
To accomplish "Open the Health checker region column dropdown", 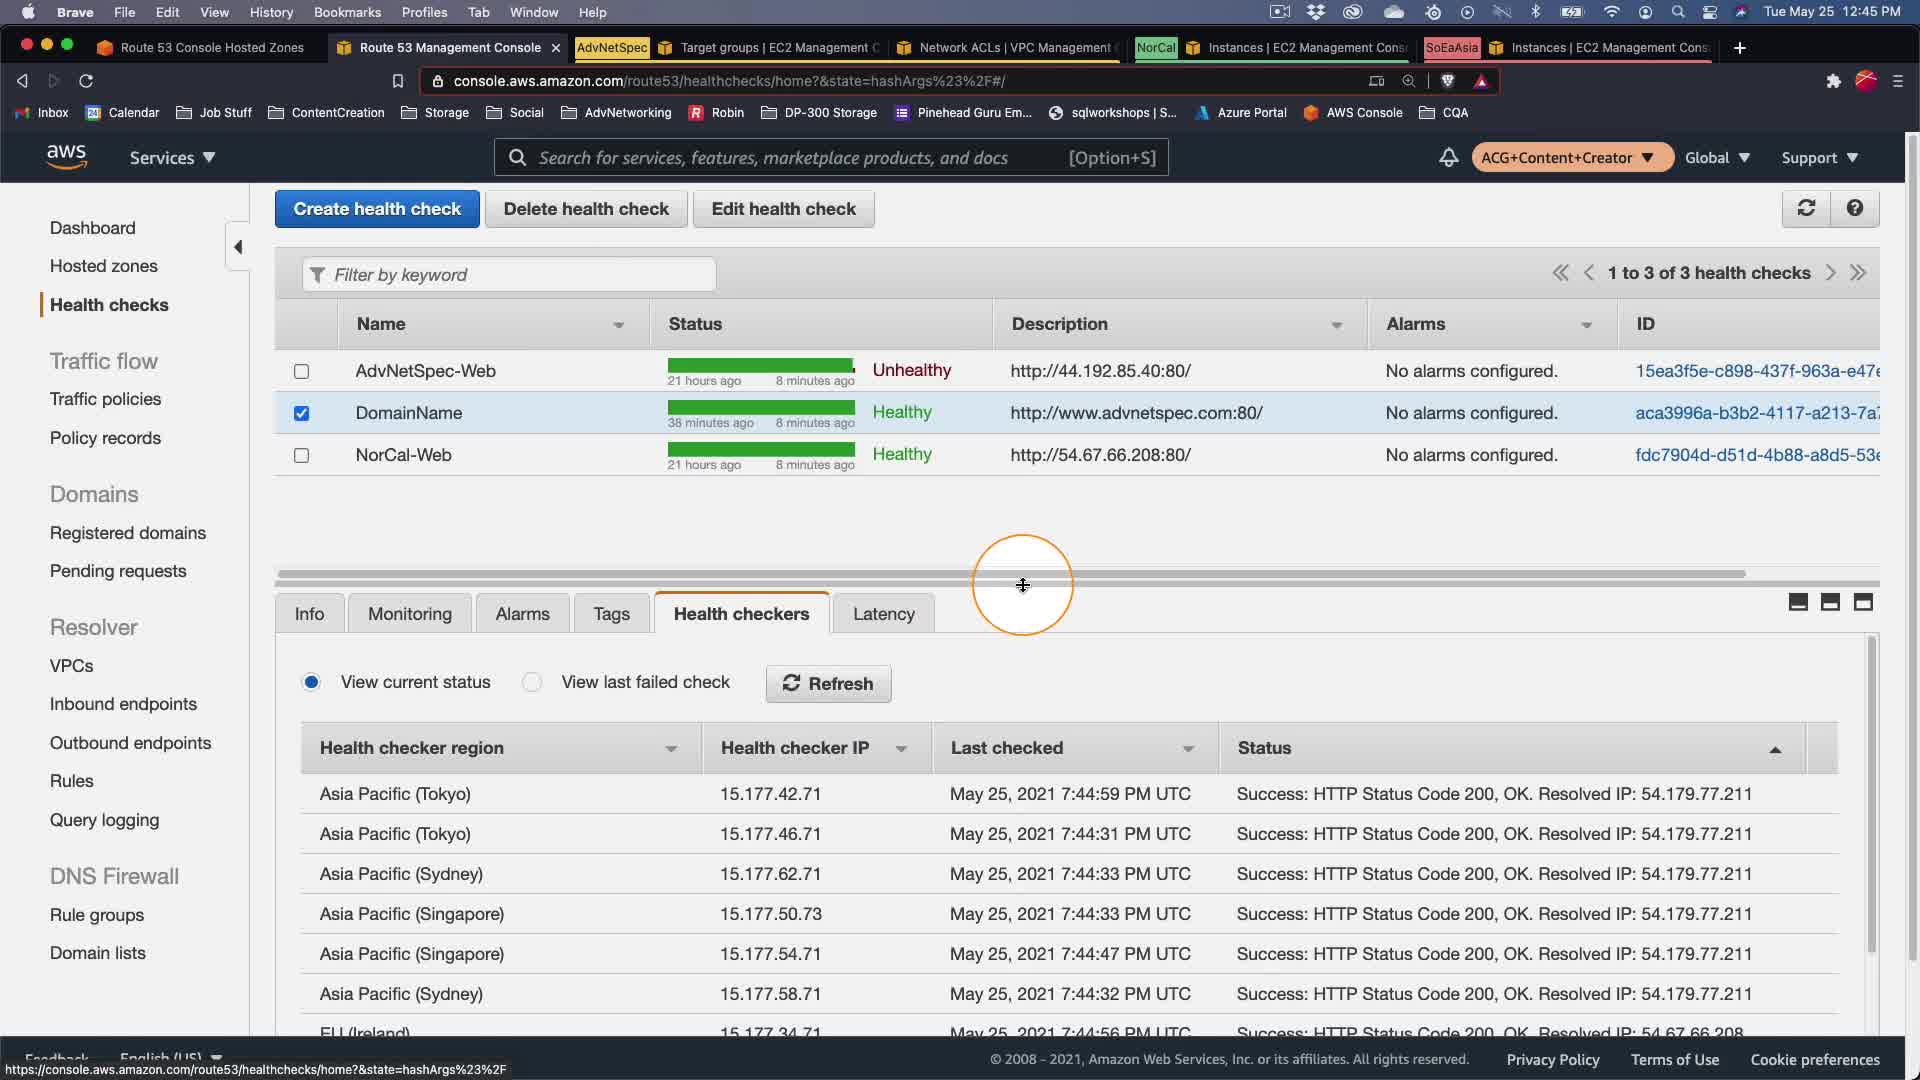I will [671, 749].
